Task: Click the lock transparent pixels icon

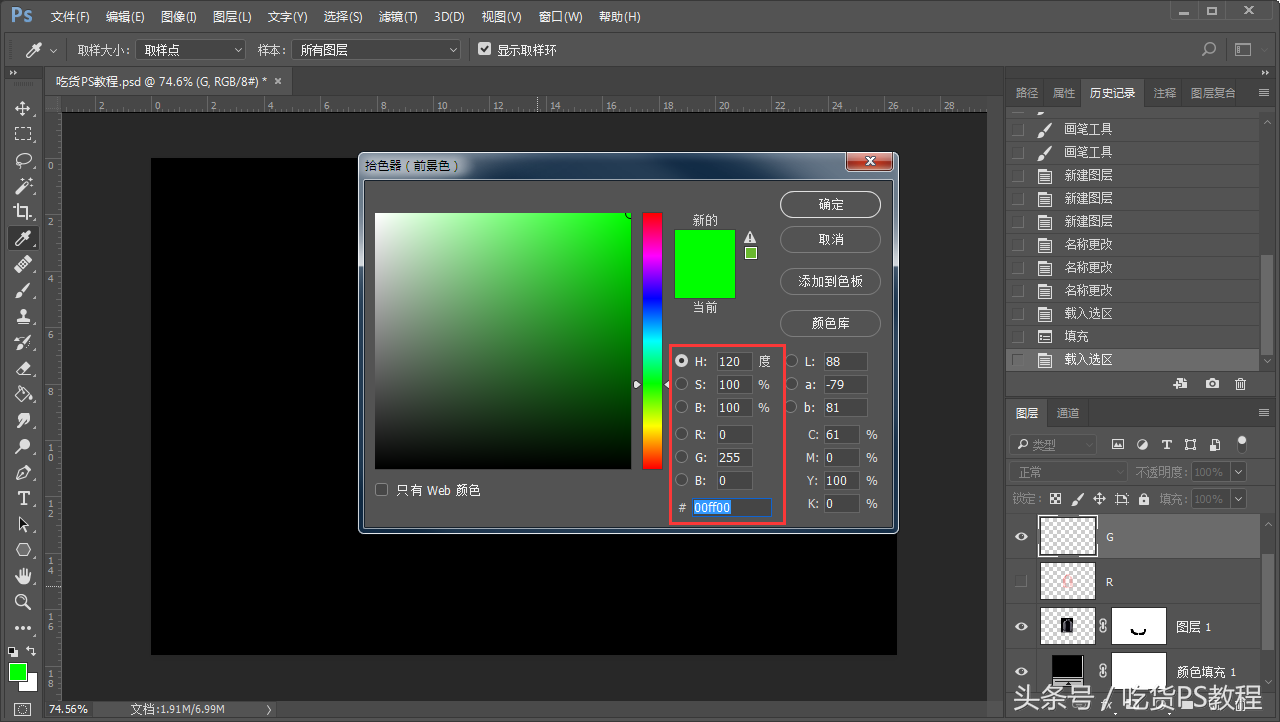Action: [x=1055, y=499]
